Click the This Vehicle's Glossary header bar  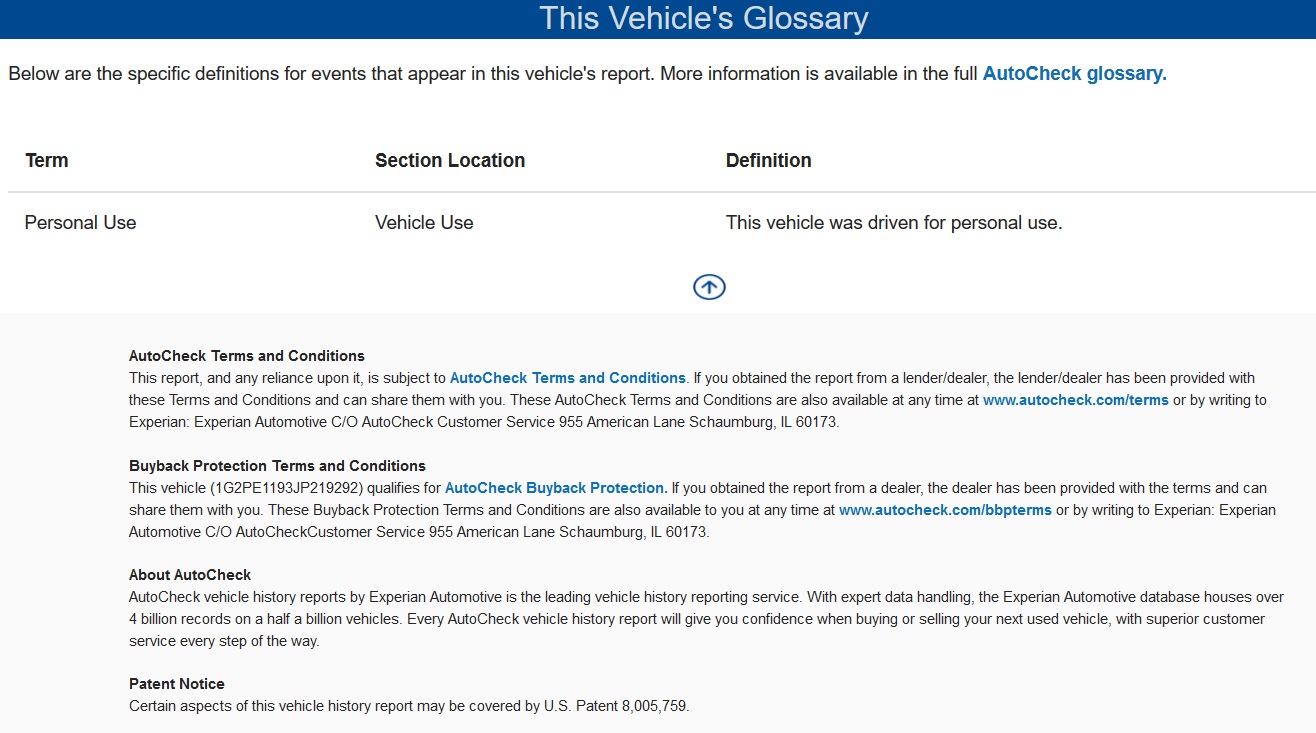[x=658, y=19]
